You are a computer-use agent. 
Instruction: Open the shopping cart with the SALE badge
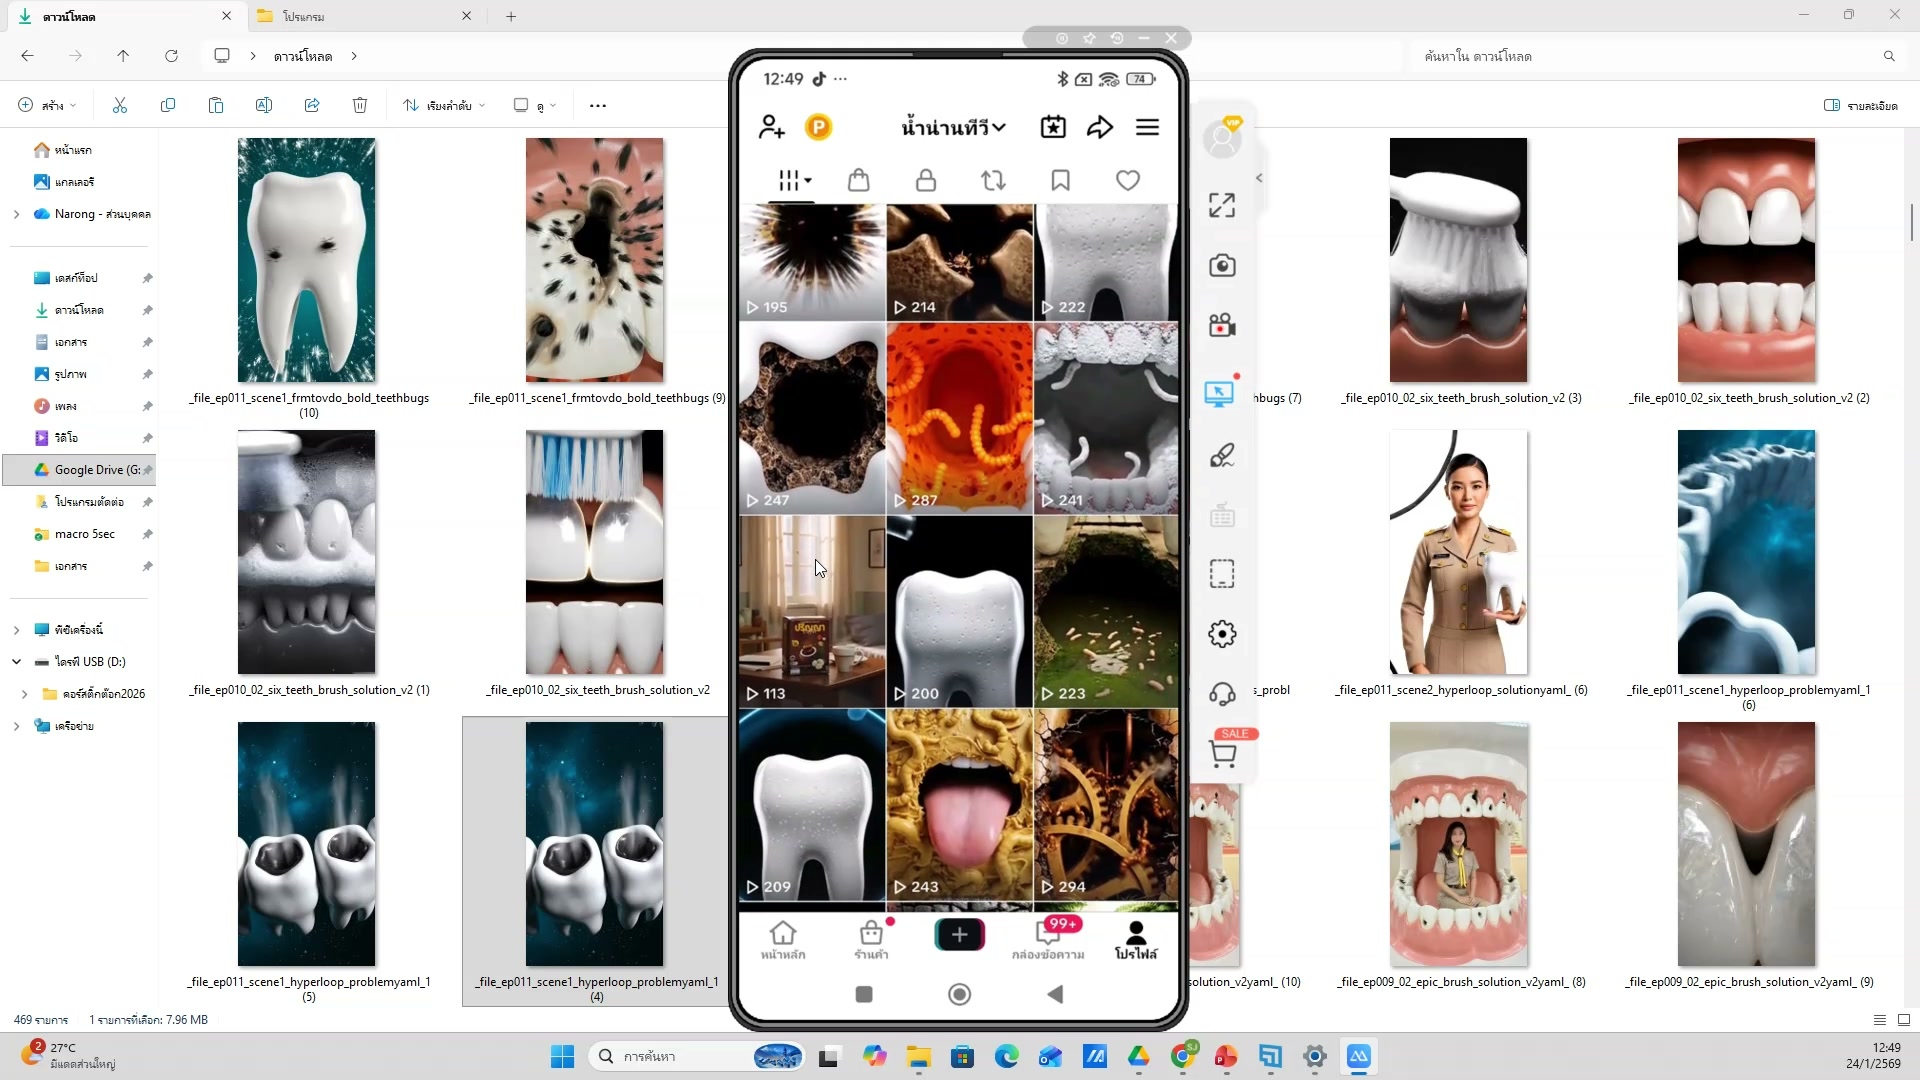click(1224, 753)
